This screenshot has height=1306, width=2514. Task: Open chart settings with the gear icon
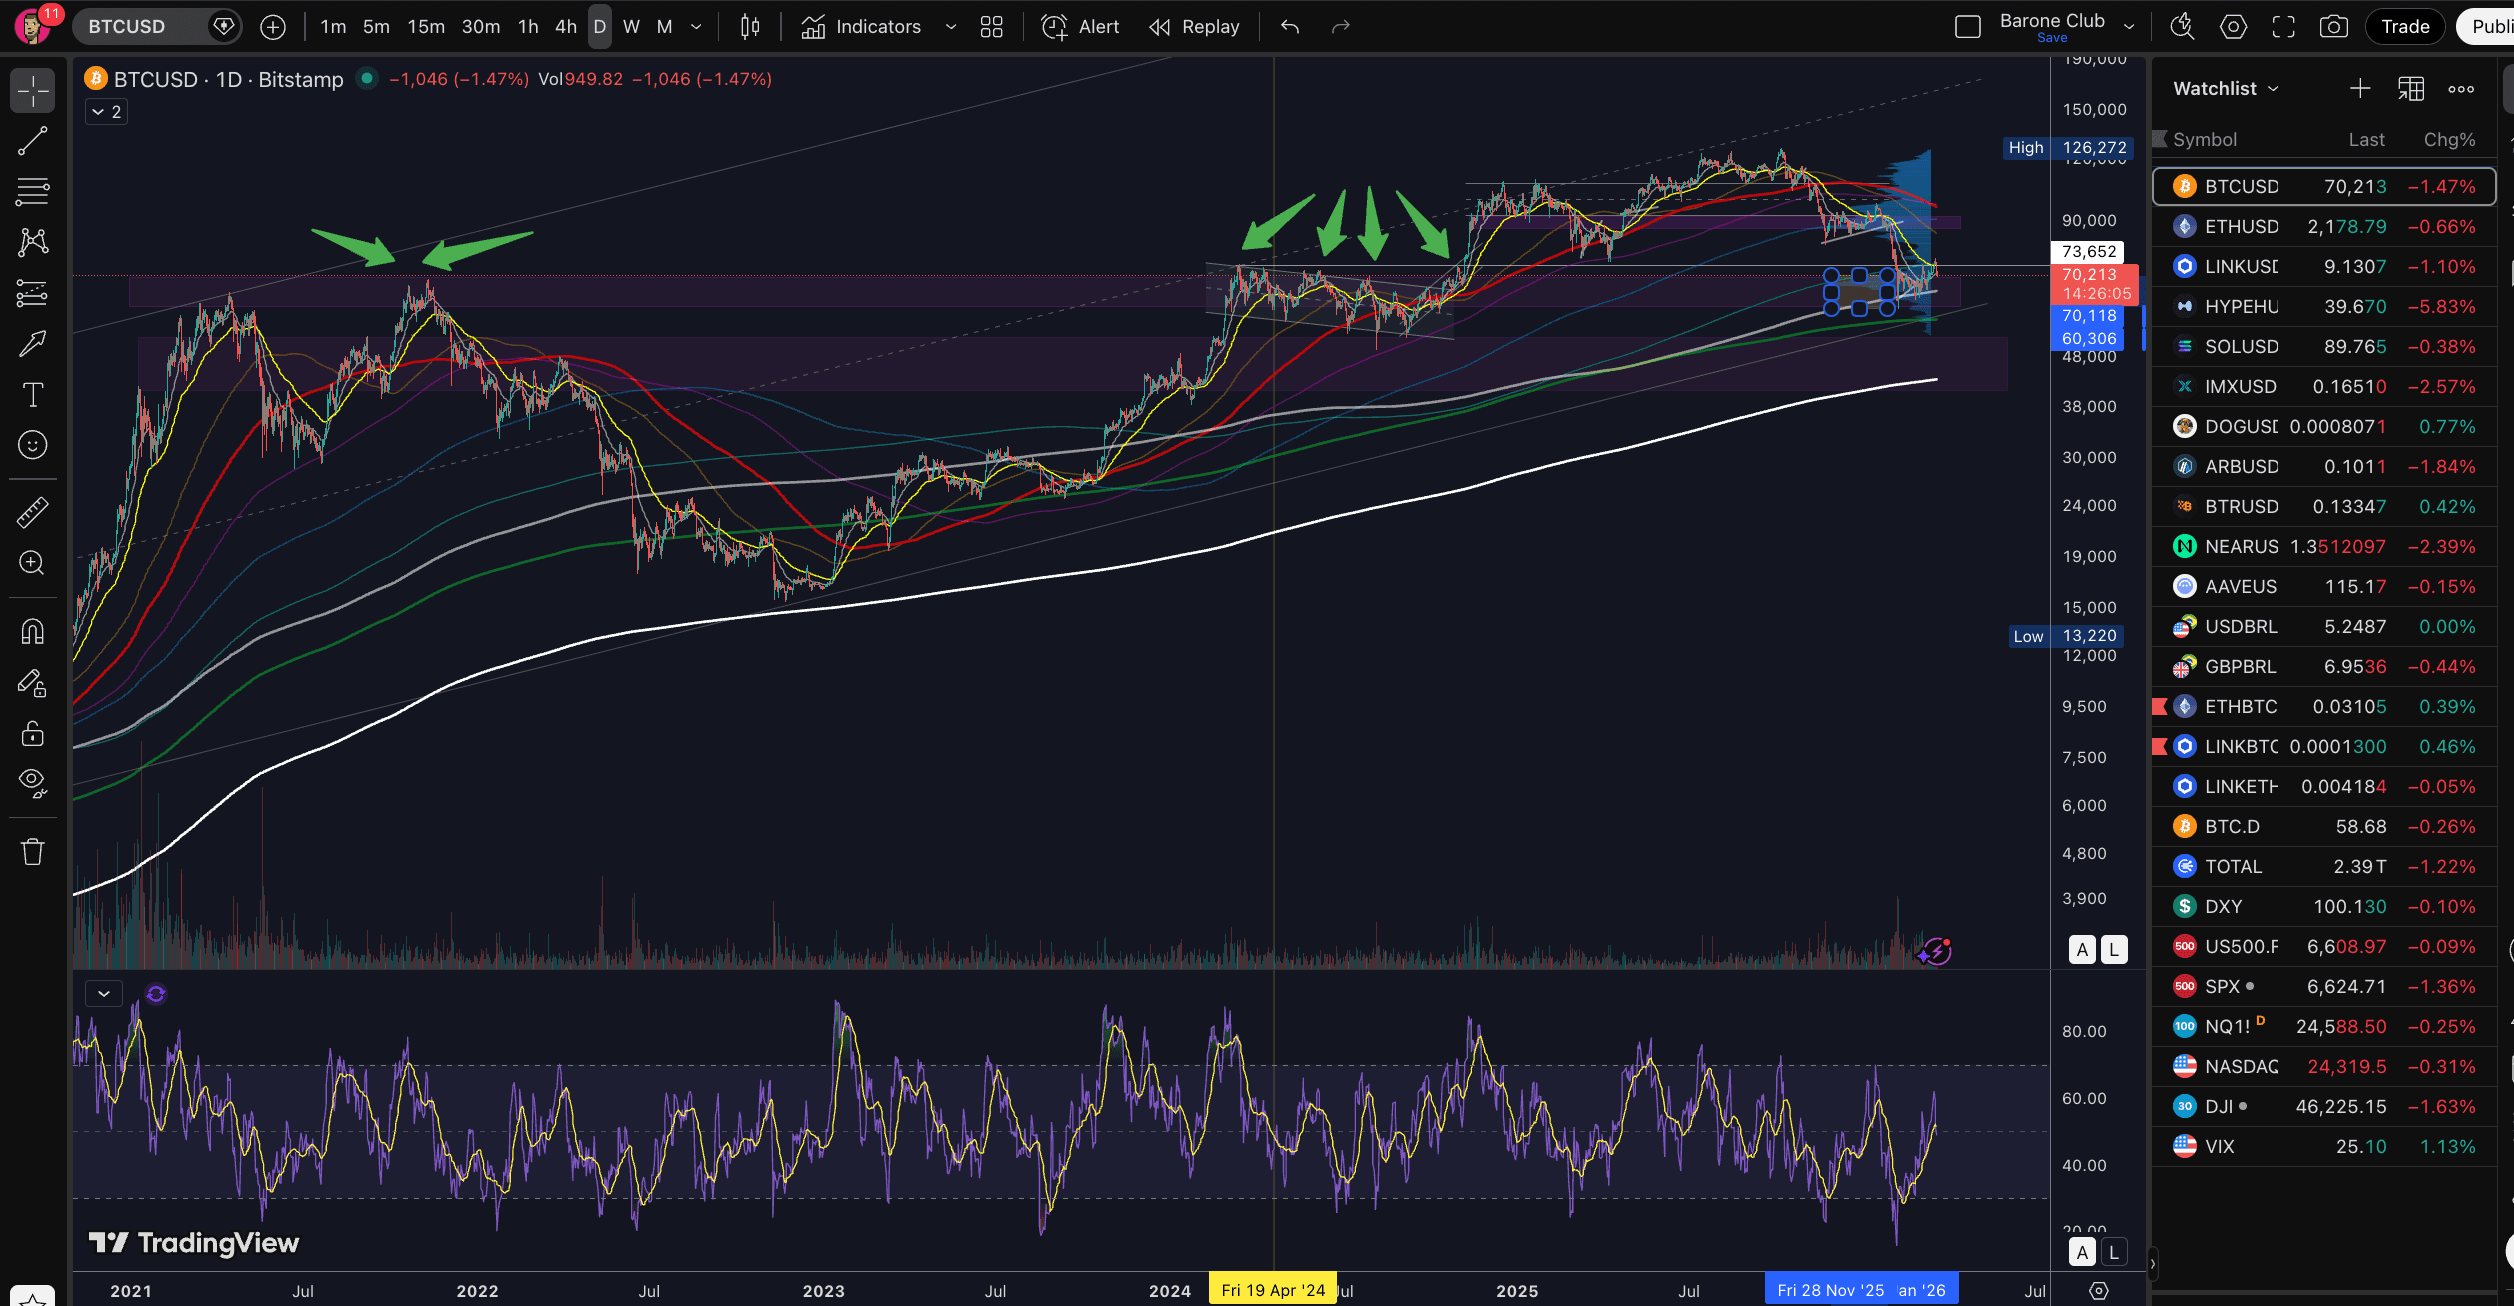coord(2232,26)
